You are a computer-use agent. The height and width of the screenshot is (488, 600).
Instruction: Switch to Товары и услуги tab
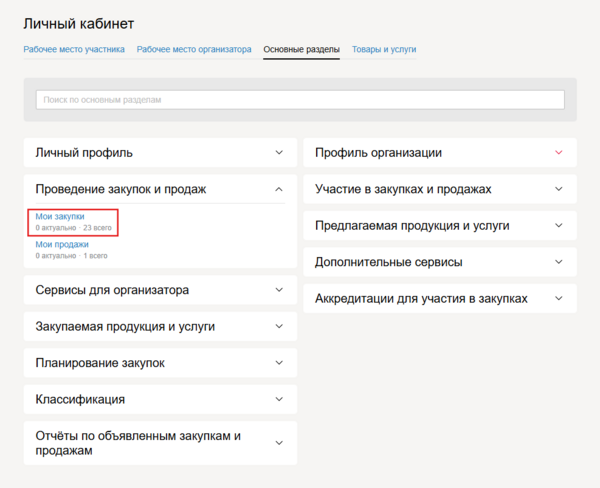[384, 49]
